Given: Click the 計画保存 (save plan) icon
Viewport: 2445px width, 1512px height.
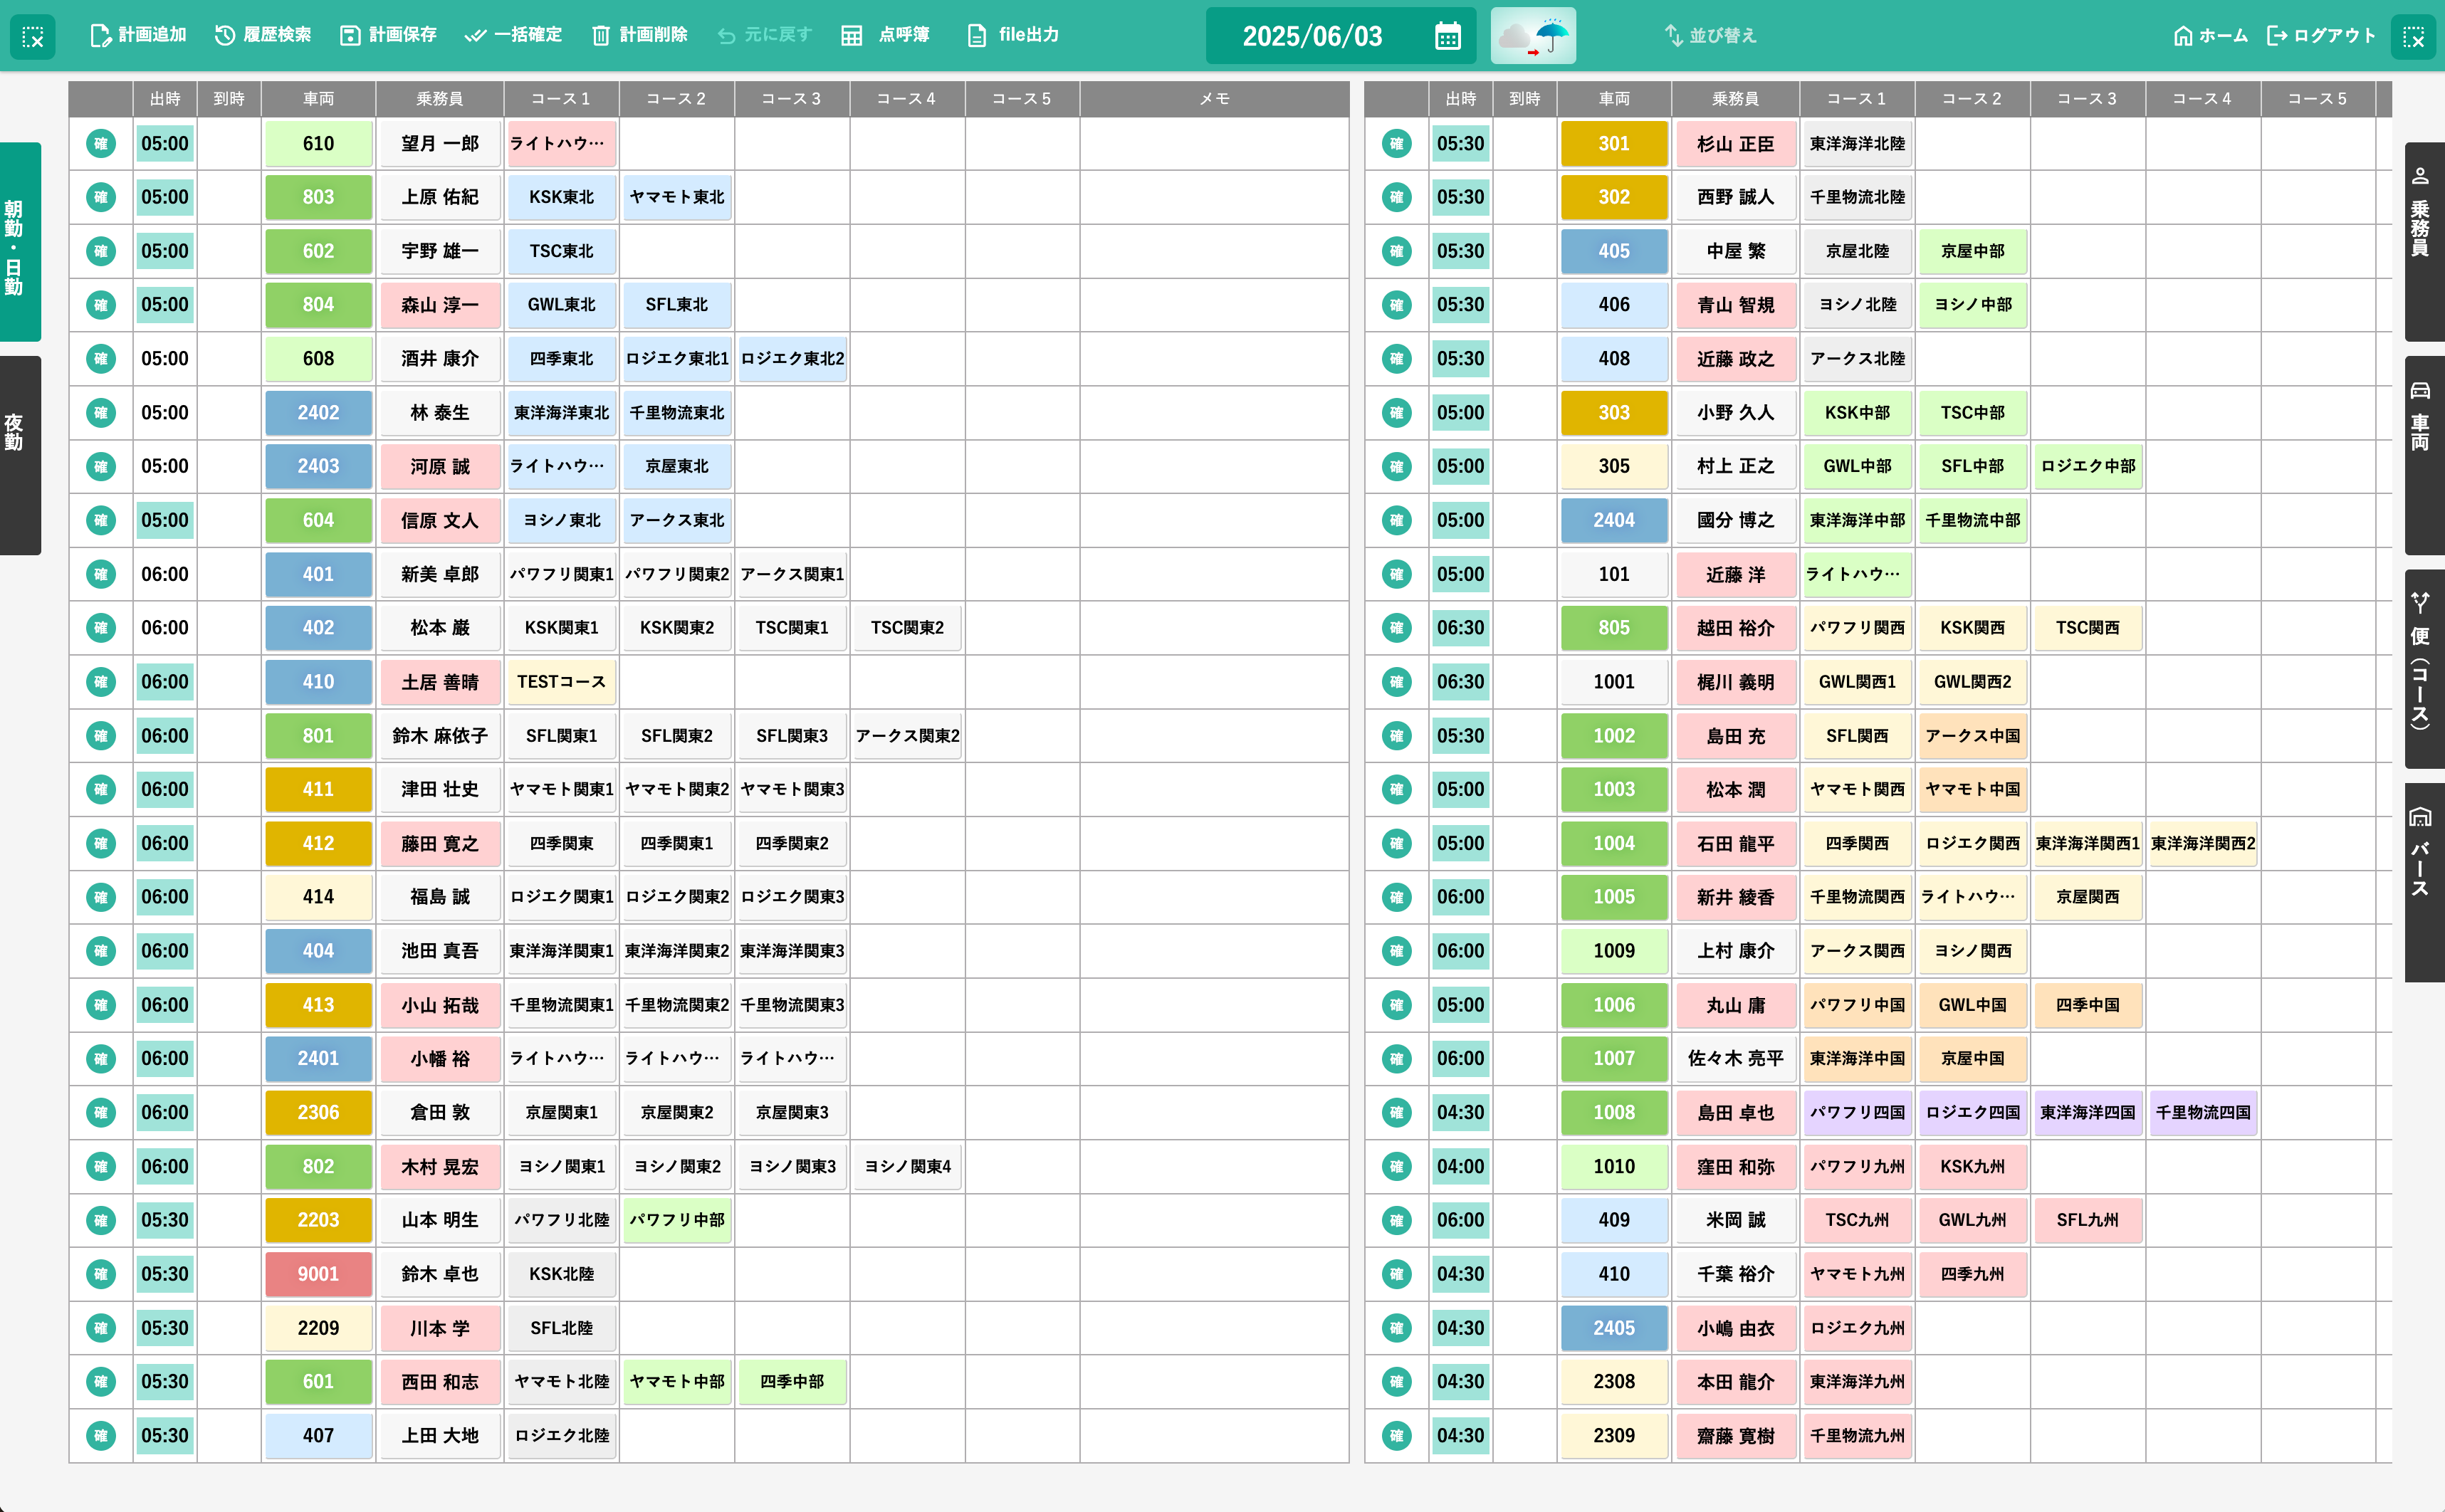Looking at the screenshot, I should point(350,36).
